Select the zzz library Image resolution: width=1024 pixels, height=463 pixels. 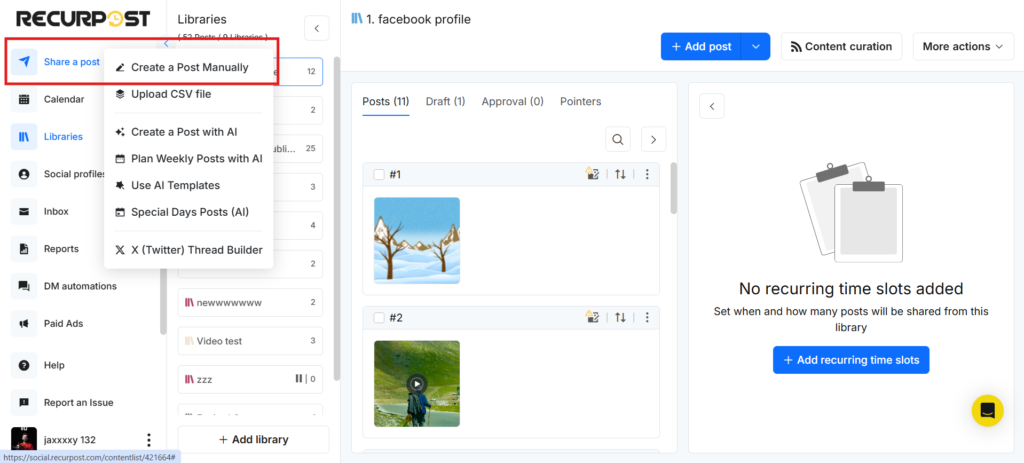click(250, 379)
